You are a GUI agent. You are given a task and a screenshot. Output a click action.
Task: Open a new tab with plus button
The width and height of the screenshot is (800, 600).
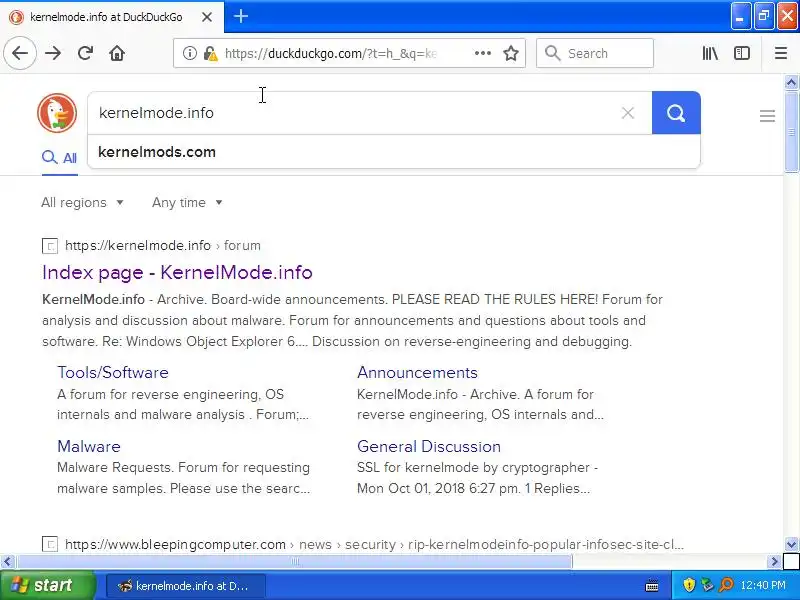(x=241, y=16)
